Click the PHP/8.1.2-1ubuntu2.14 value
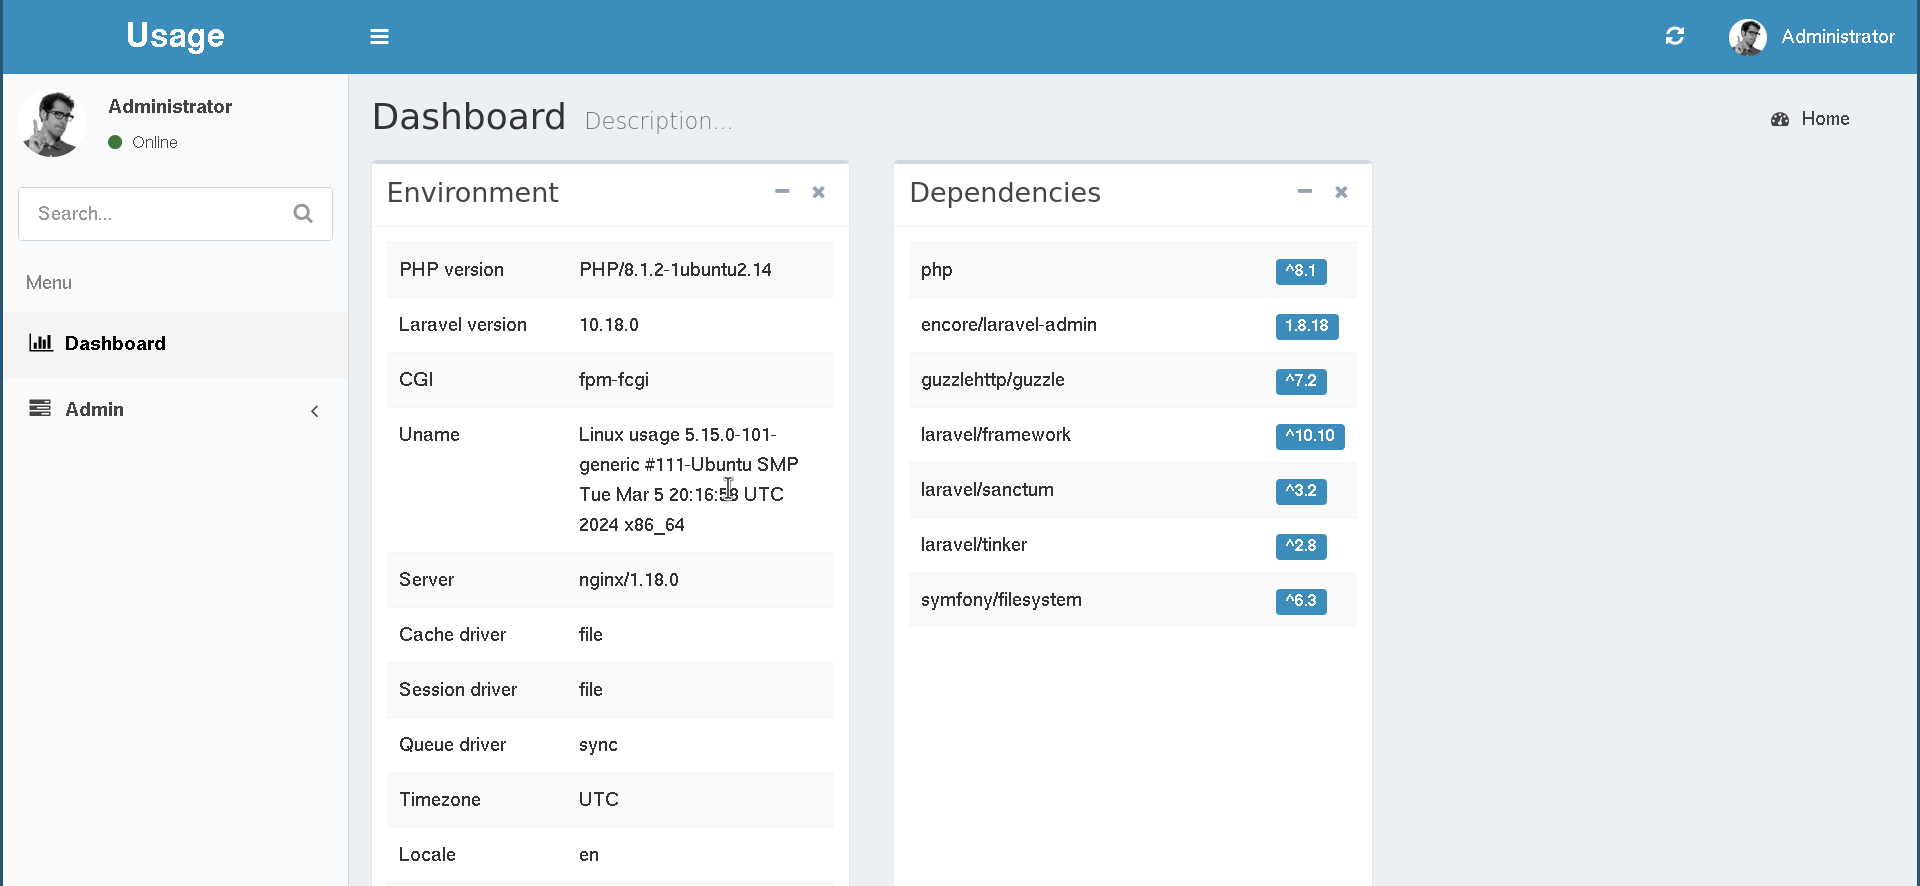This screenshot has width=1920, height=886. pos(675,270)
